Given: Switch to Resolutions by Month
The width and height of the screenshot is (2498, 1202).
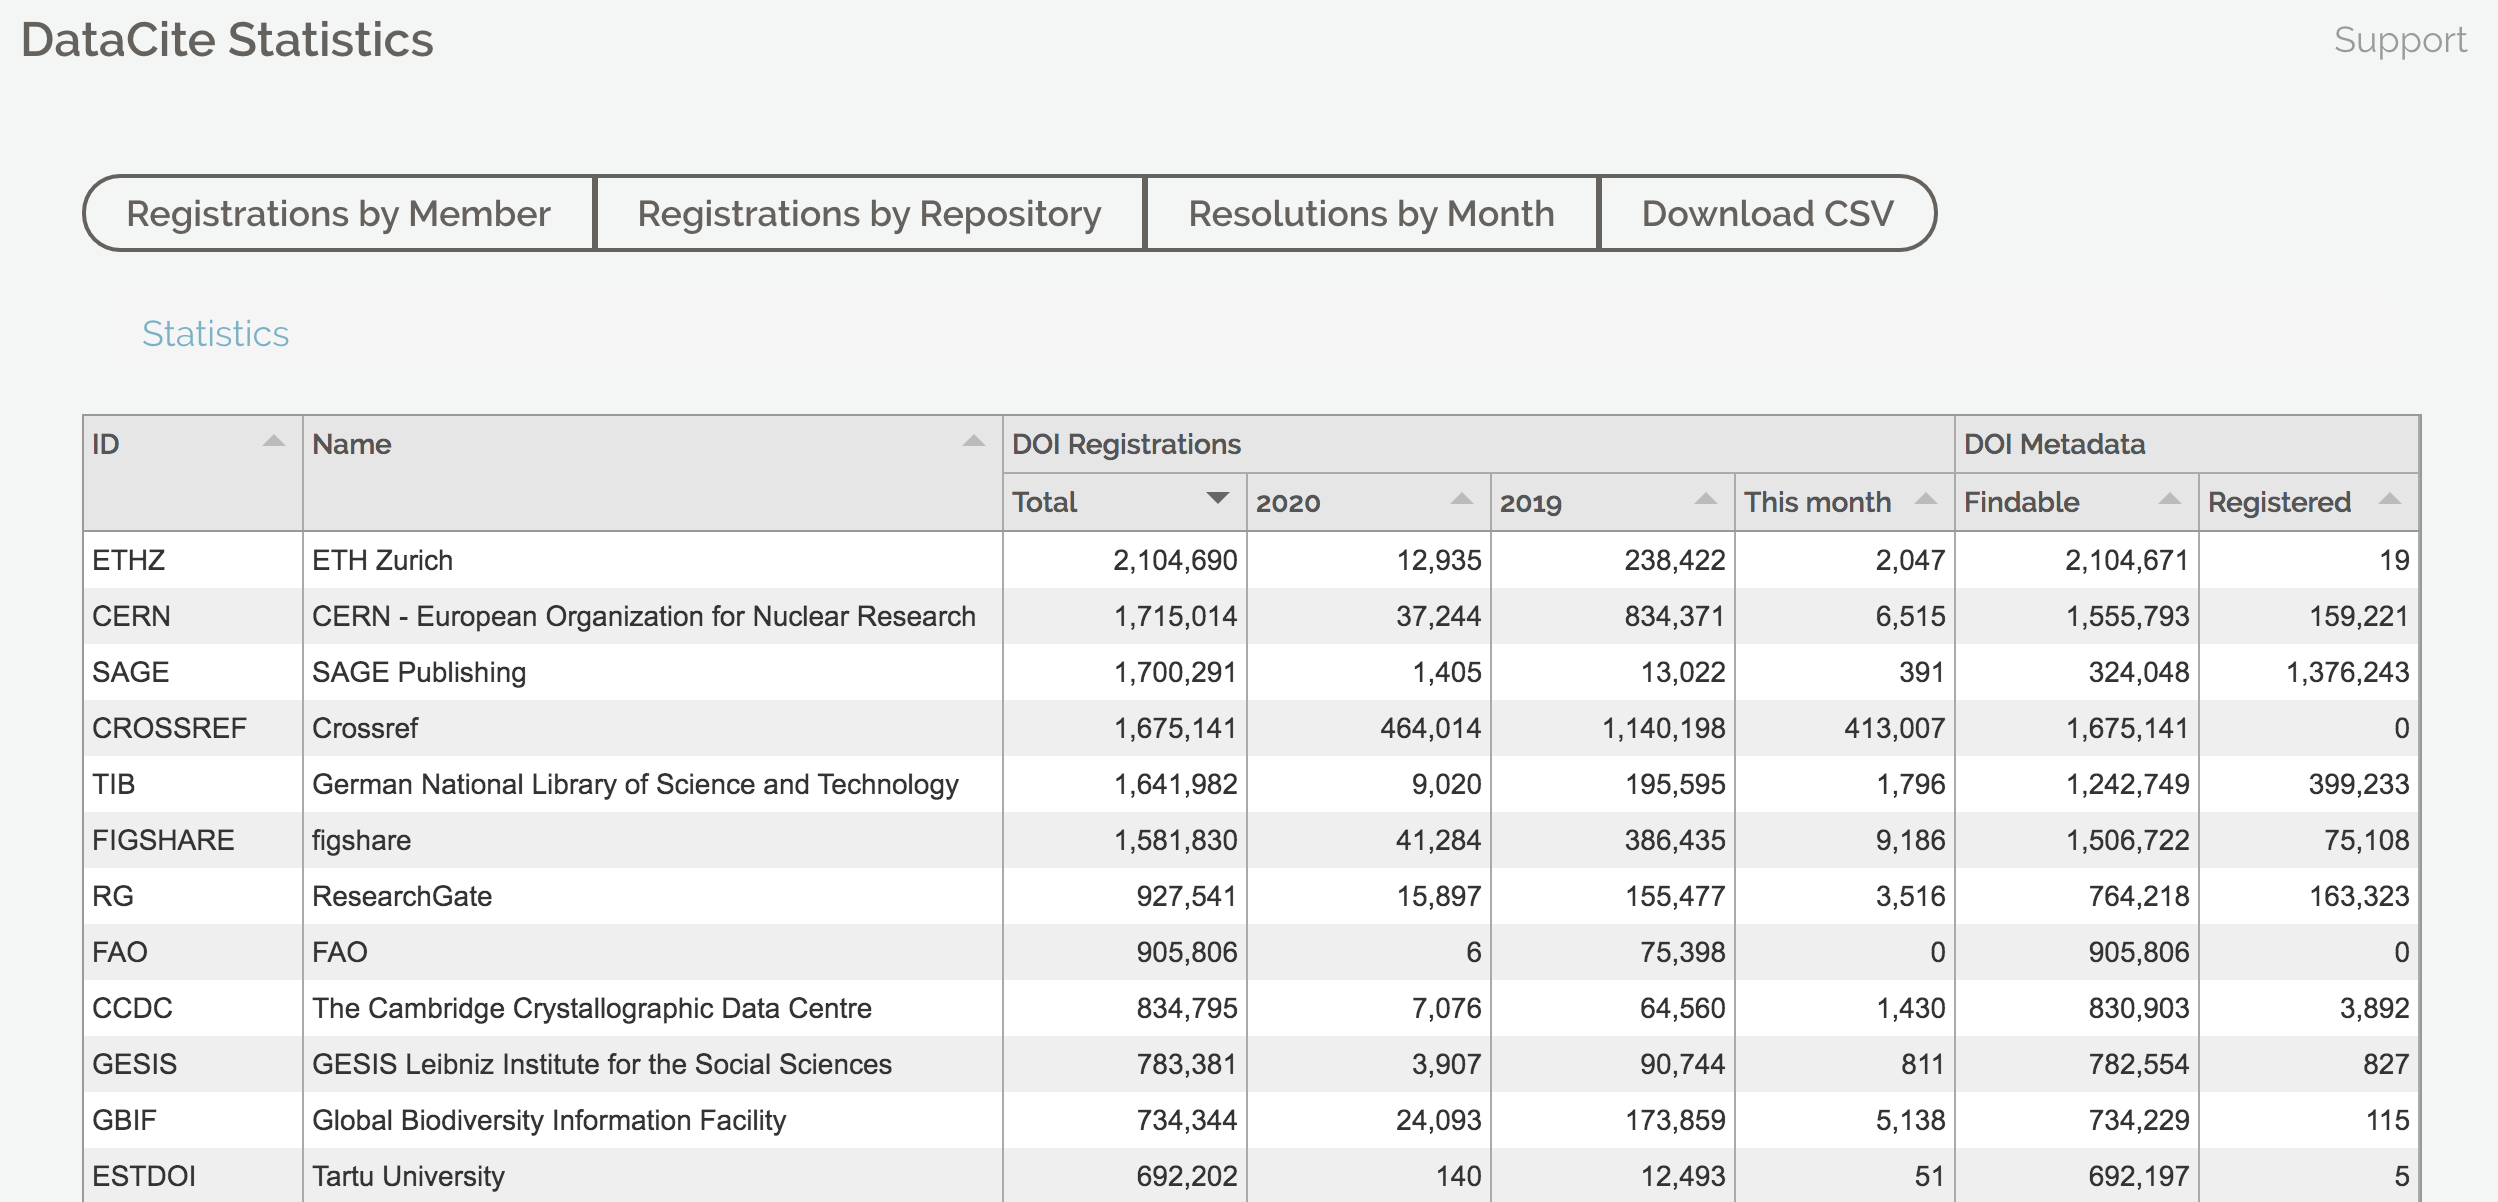Looking at the screenshot, I should pos(1372,213).
